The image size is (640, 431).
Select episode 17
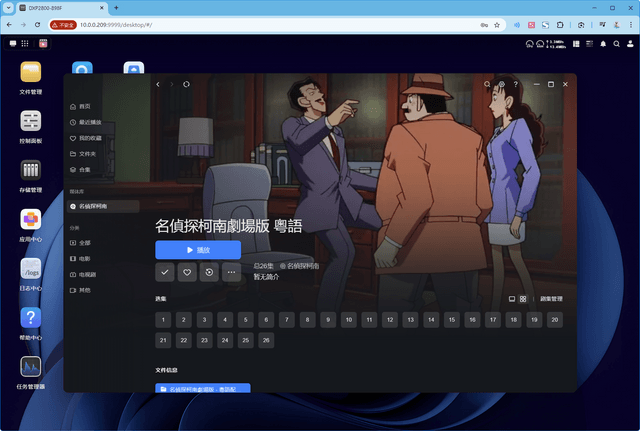(x=493, y=320)
